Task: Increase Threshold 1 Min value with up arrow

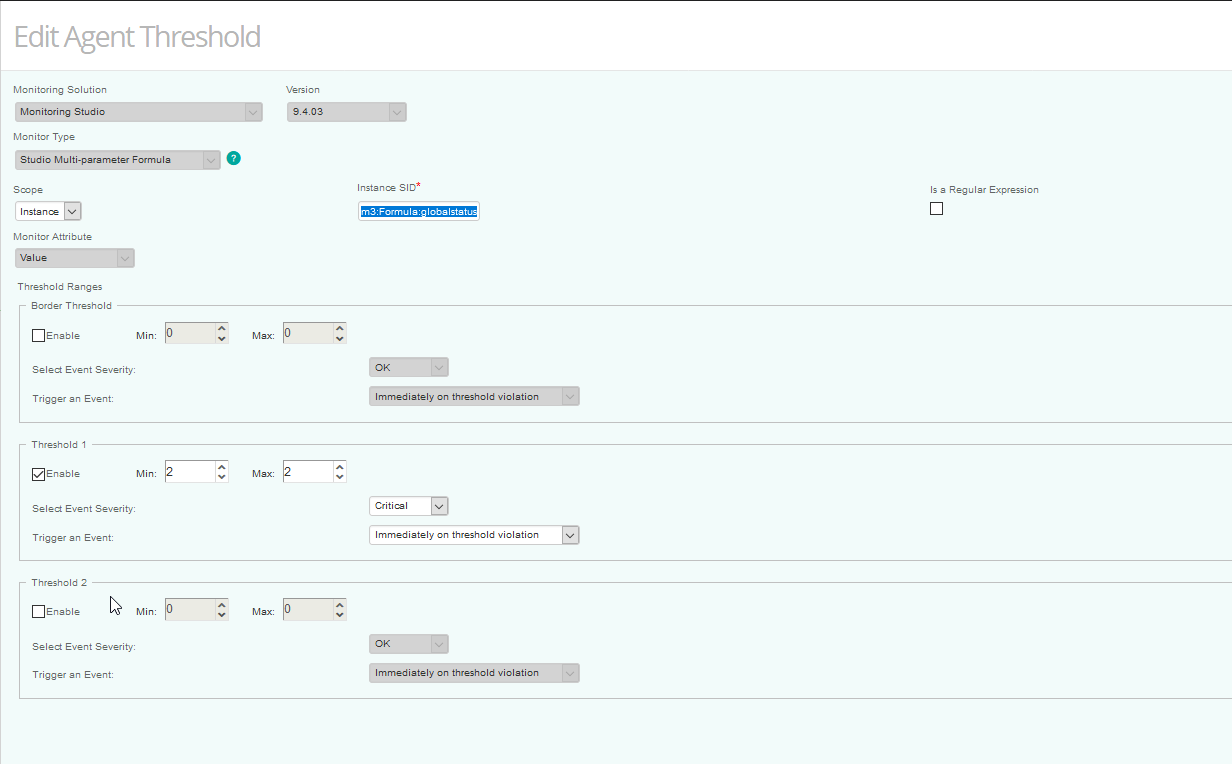Action: pos(222,466)
